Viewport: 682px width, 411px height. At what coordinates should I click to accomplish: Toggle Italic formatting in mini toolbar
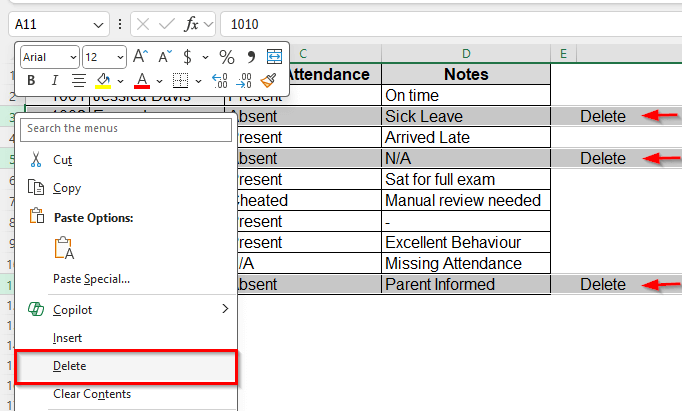(54, 80)
